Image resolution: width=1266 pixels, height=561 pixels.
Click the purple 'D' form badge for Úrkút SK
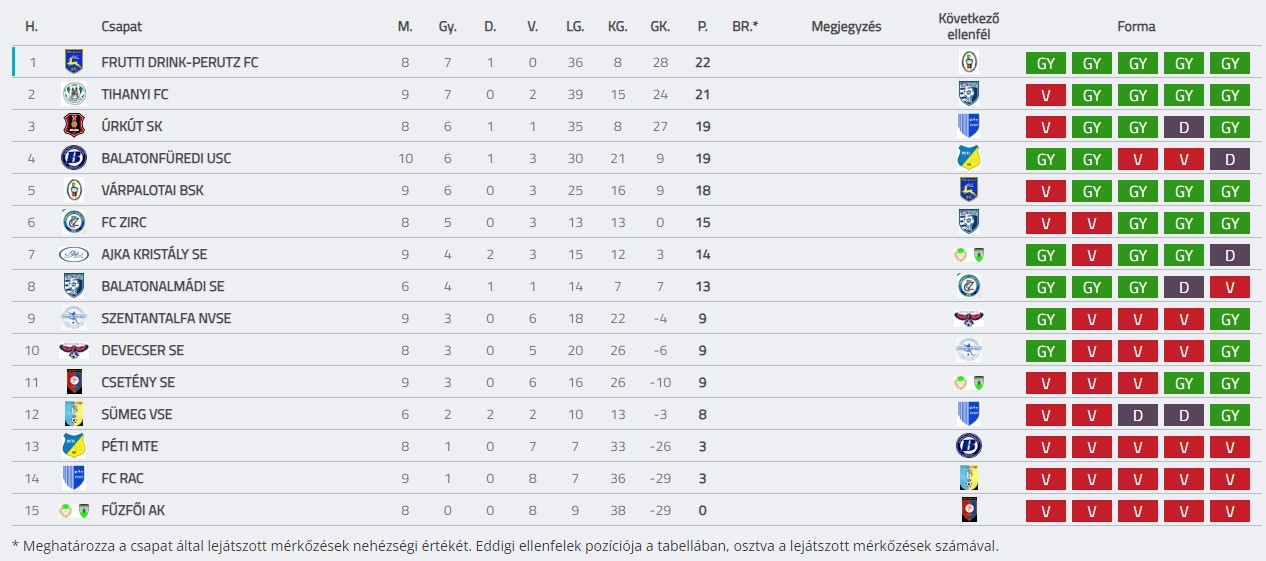click(1184, 127)
